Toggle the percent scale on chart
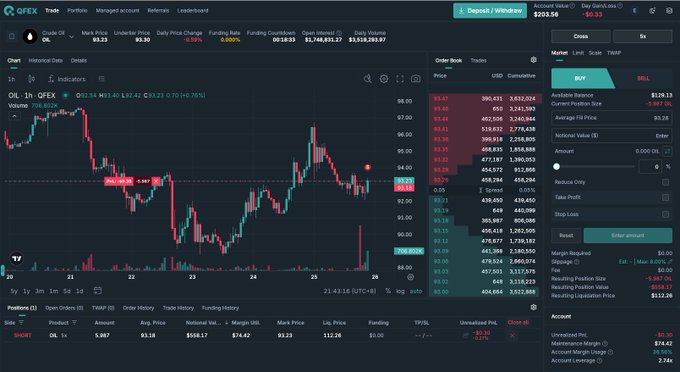The image size is (680, 372). (x=388, y=291)
